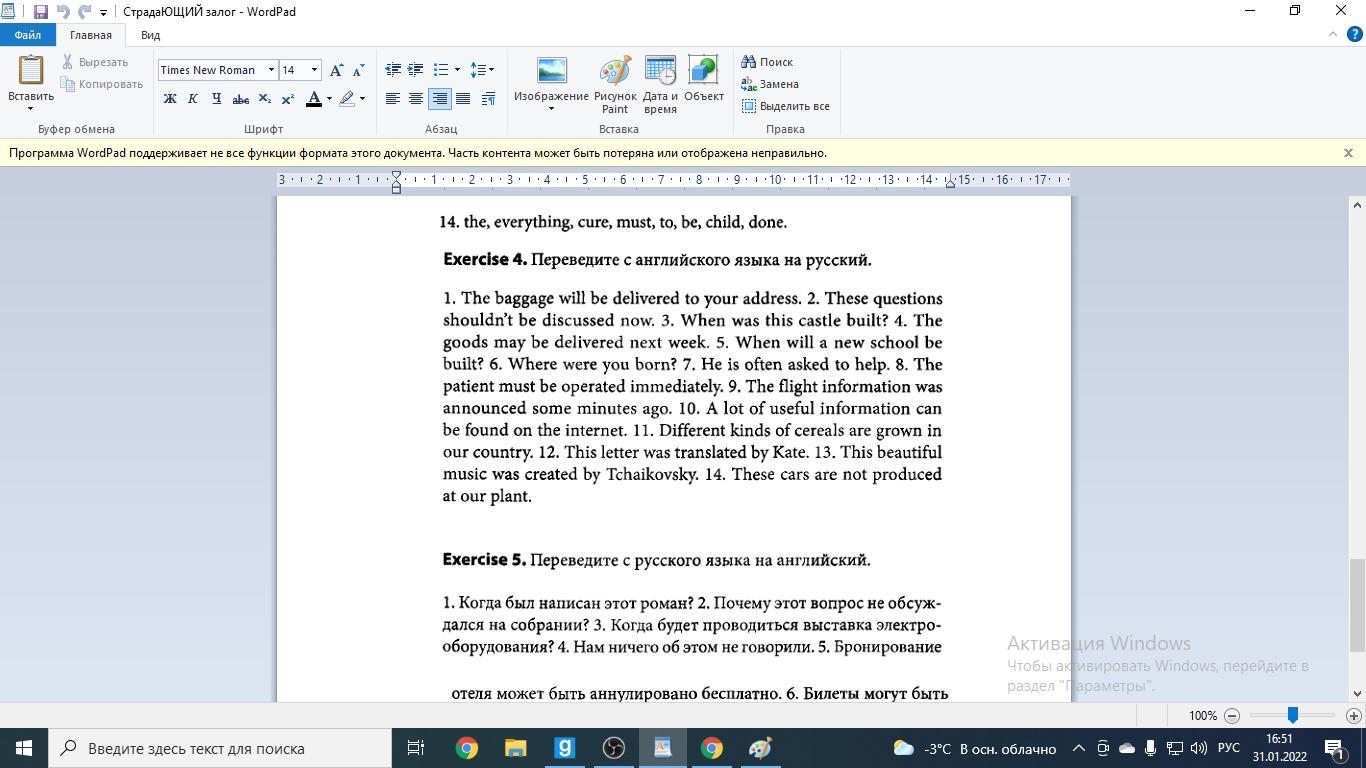Justify the paragraph text
This screenshot has width=1366, height=768.
pos(463,99)
